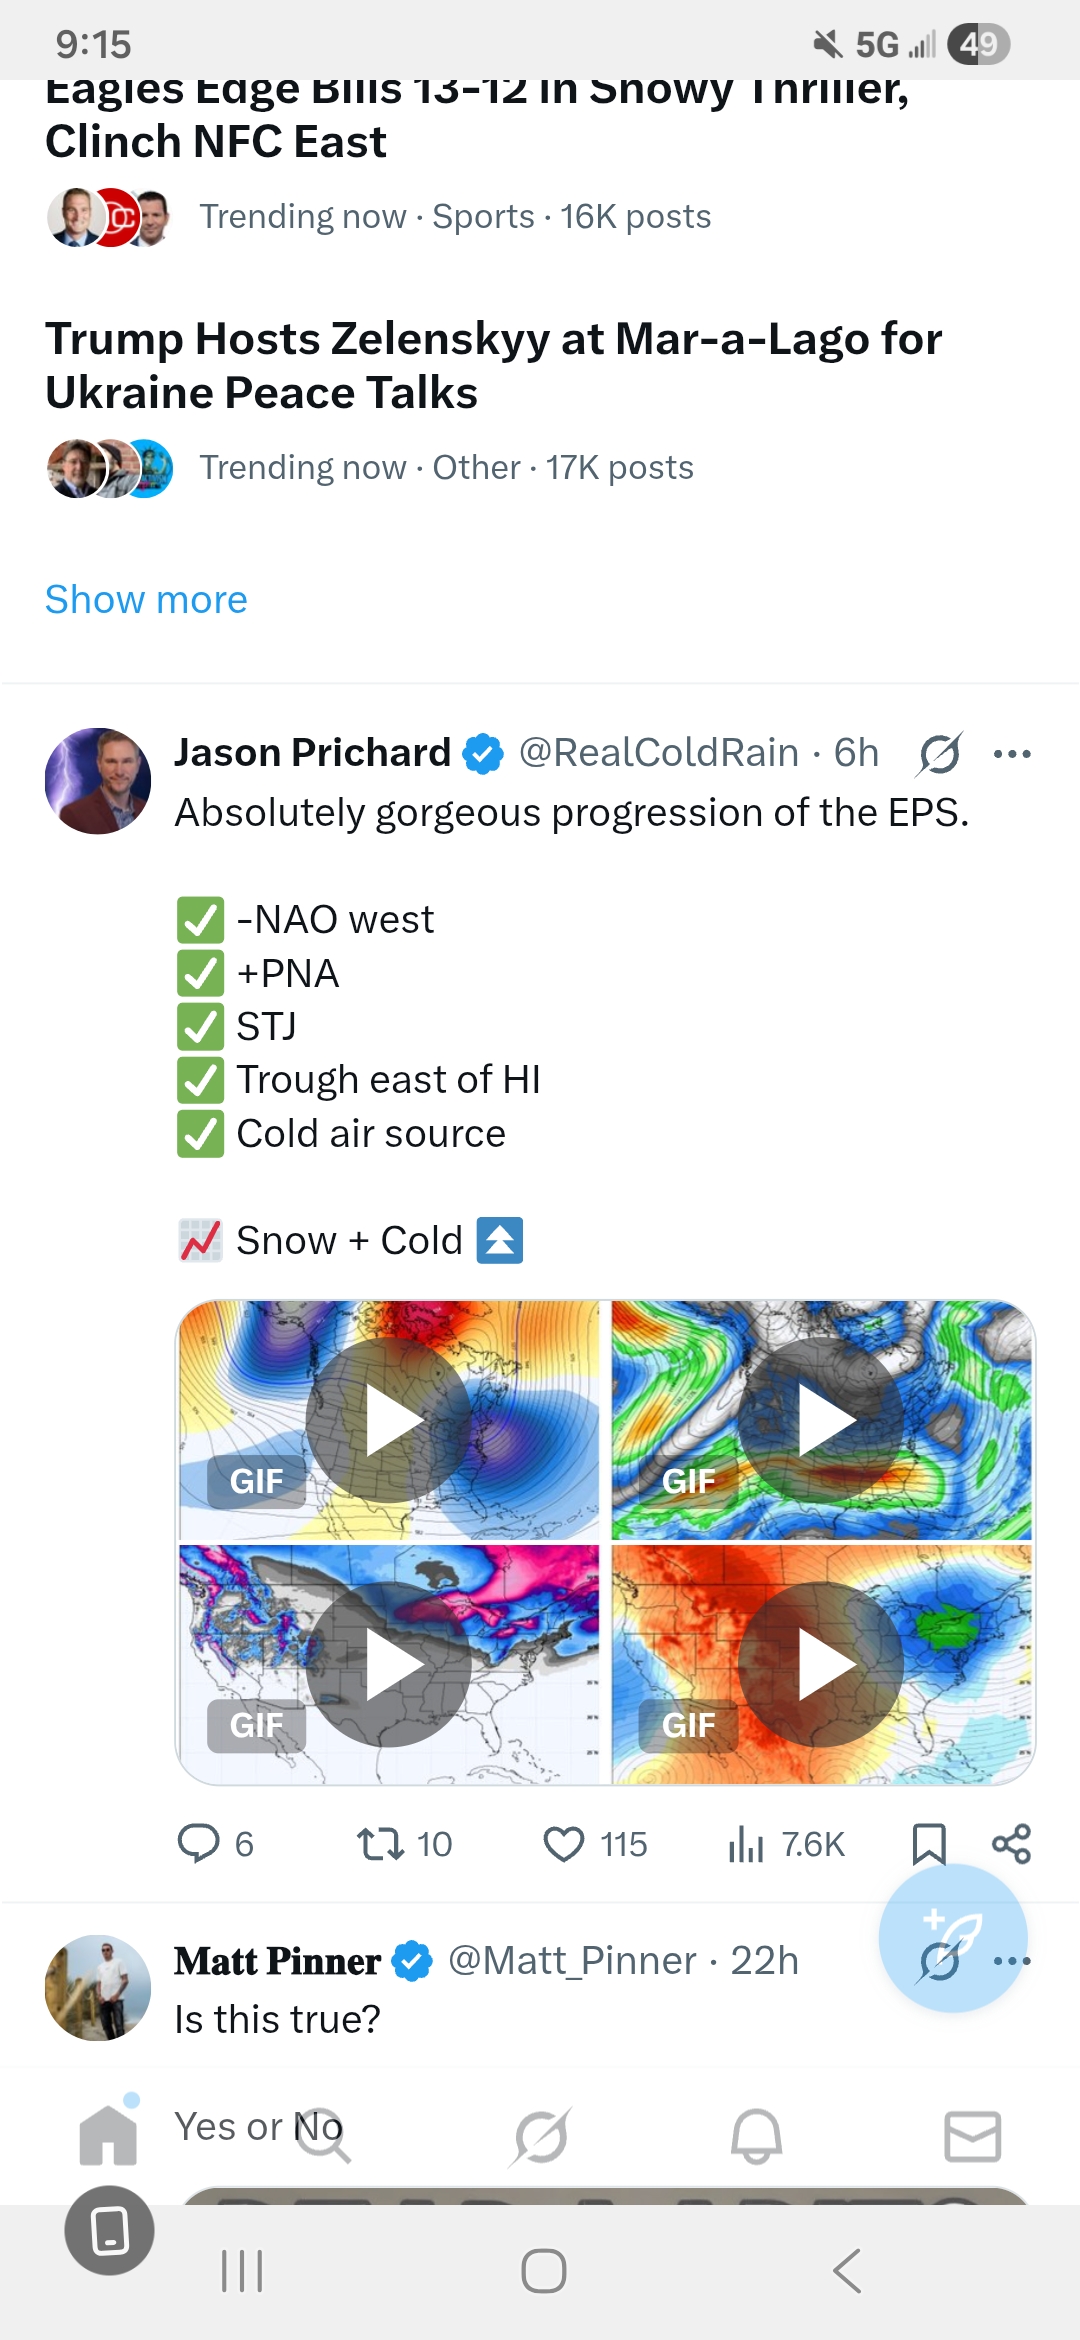Play the top-left weather map GIF
This screenshot has width=1080, height=2340.
389,1420
